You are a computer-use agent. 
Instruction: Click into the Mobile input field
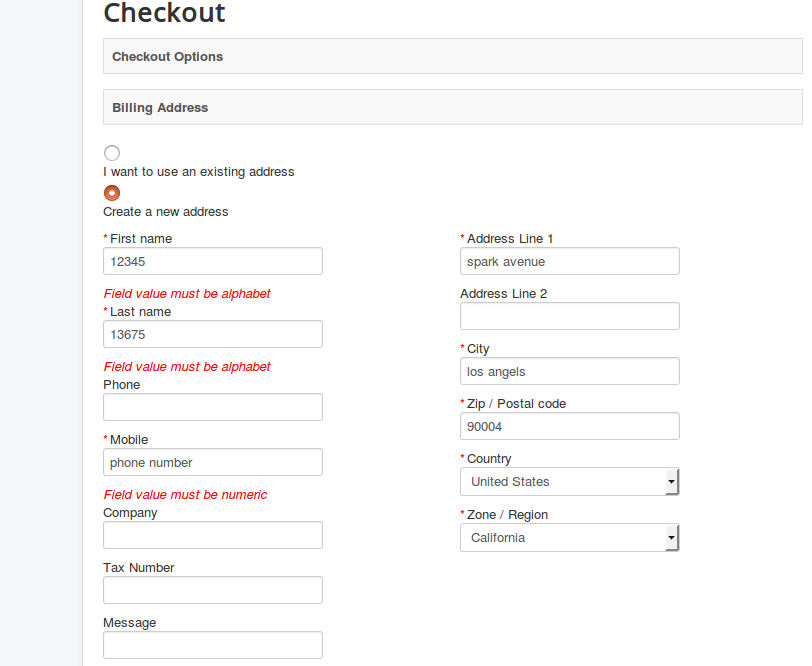coord(213,462)
